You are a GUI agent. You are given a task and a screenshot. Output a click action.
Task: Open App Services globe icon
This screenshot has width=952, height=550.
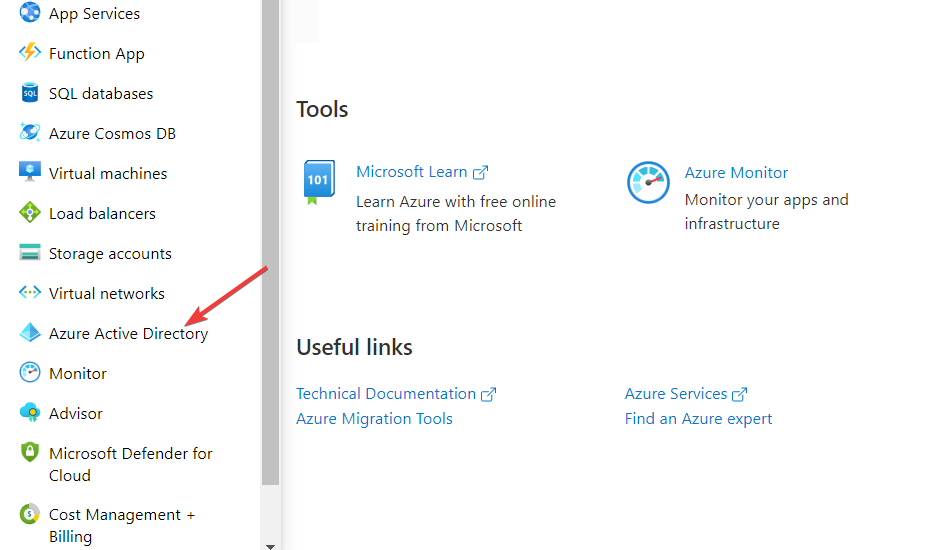pos(30,12)
